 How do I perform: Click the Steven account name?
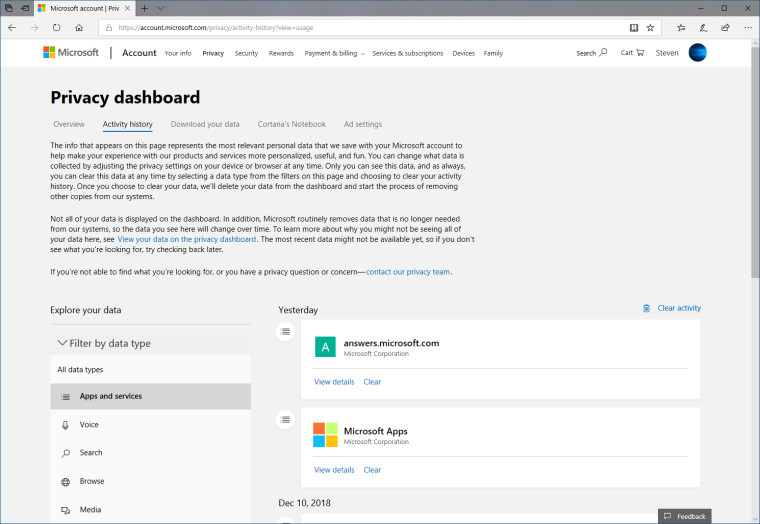click(667, 53)
